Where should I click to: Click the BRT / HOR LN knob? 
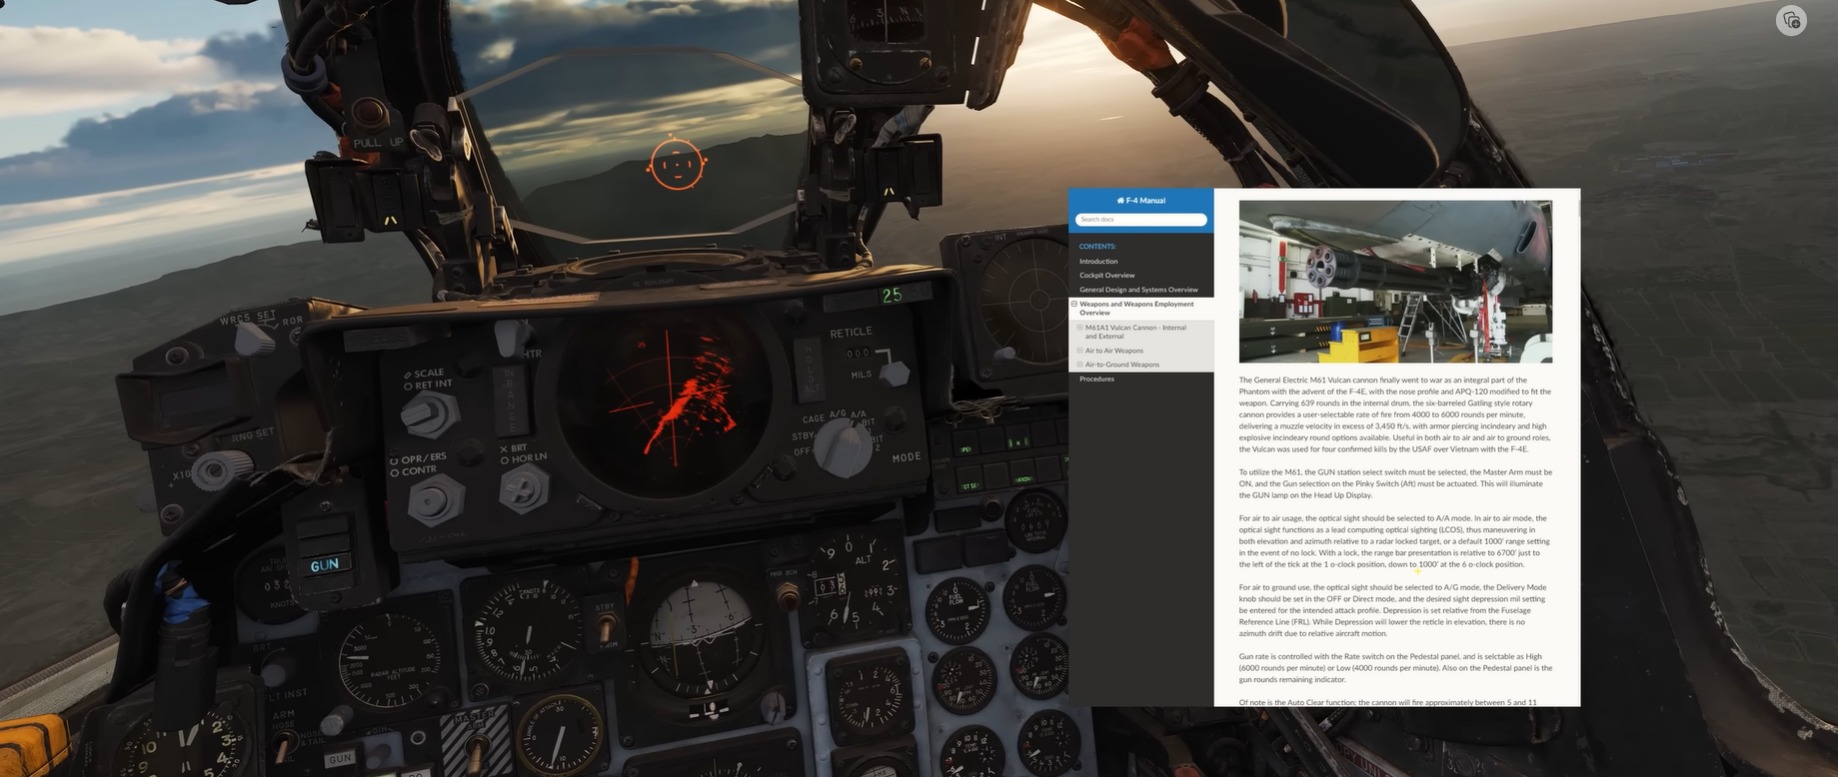tap(523, 489)
